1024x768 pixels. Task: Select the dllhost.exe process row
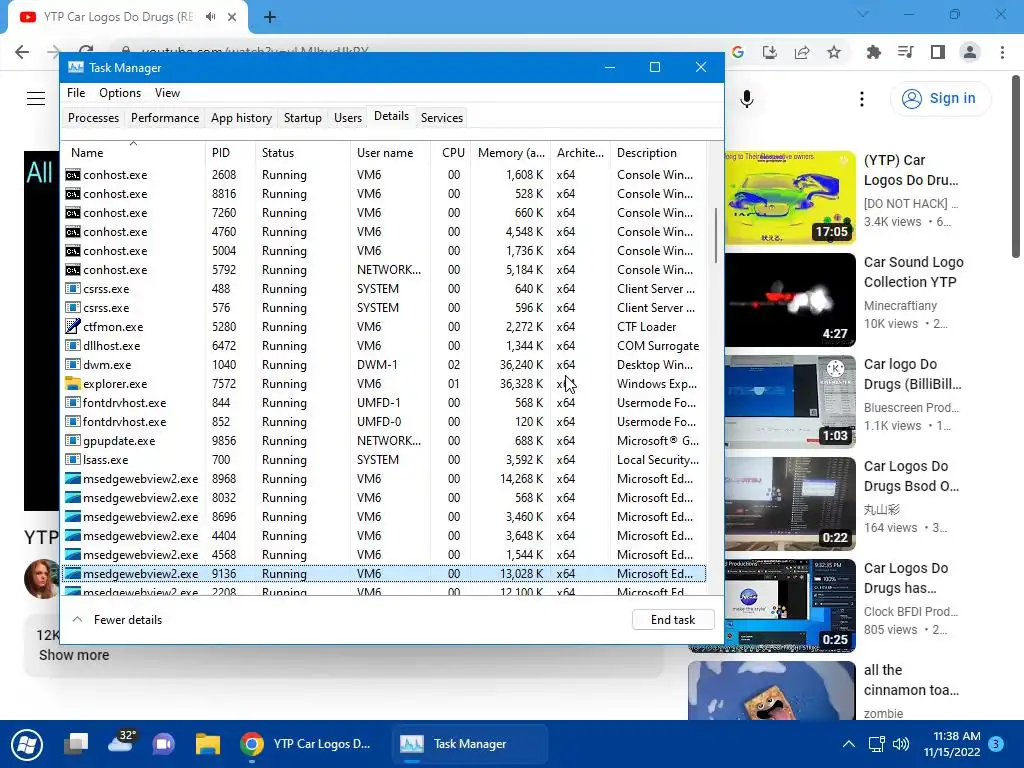(384, 345)
